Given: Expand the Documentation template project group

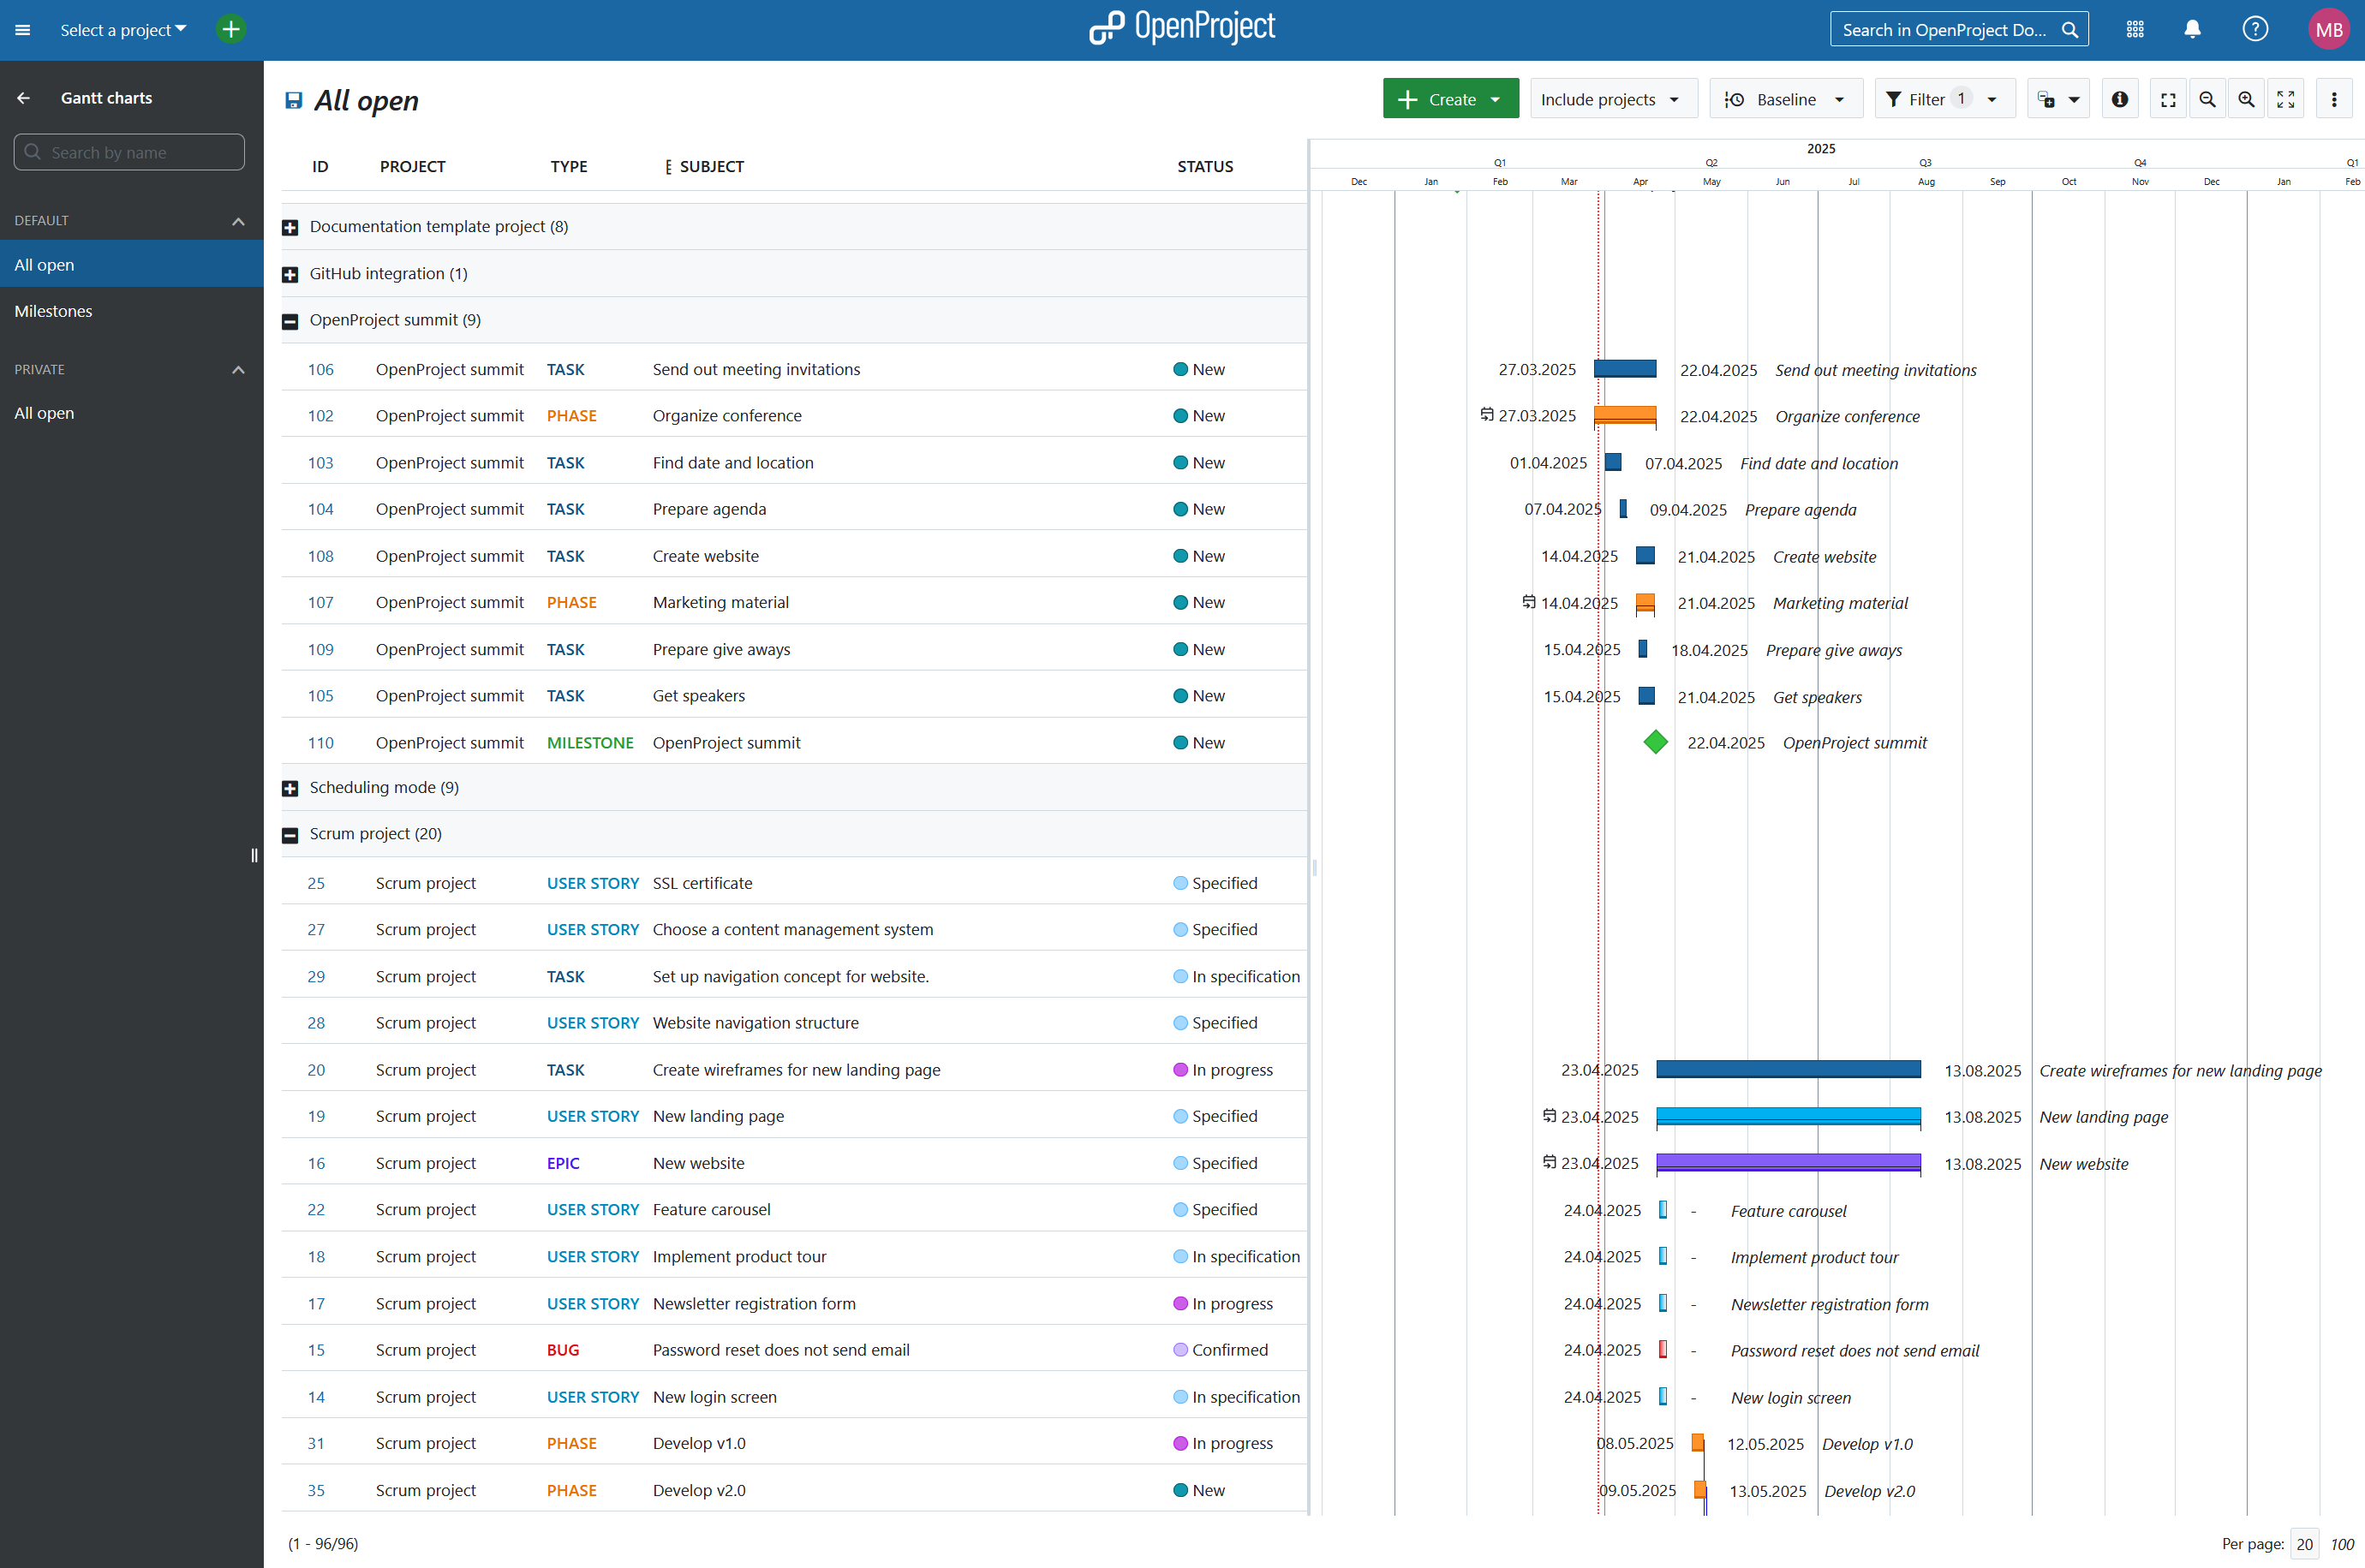Looking at the screenshot, I should click(290, 227).
